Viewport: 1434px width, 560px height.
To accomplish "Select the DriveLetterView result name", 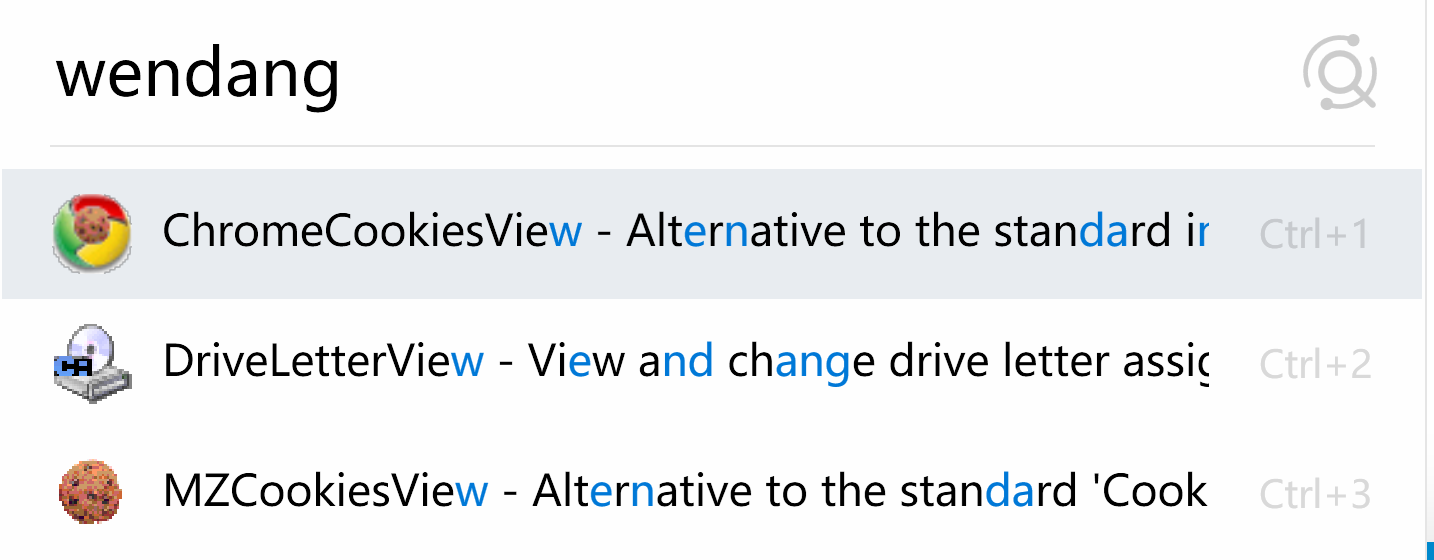I will pyautogui.click(x=323, y=361).
